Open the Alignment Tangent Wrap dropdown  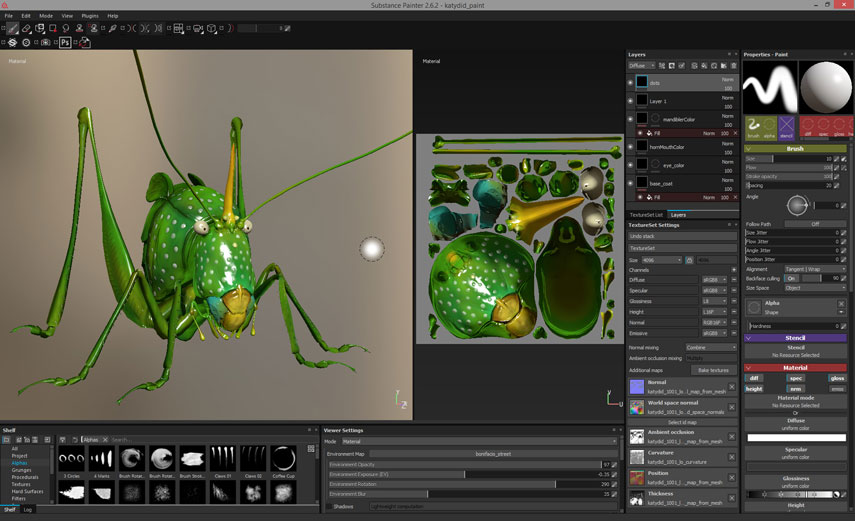(815, 269)
